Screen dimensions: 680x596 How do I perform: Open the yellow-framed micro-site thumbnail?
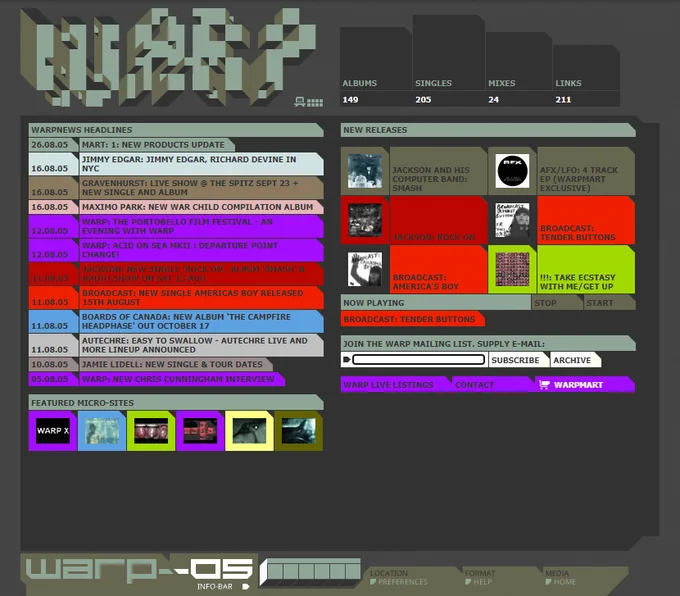tap(249, 431)
